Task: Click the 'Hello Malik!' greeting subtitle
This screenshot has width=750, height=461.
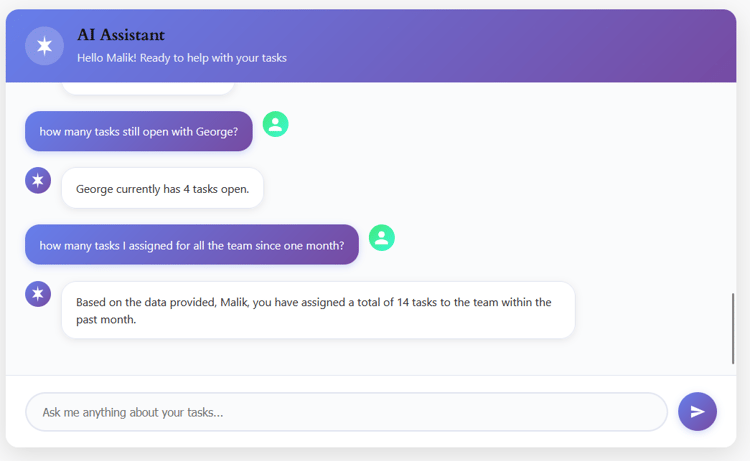Action: [x=181, y=58]
